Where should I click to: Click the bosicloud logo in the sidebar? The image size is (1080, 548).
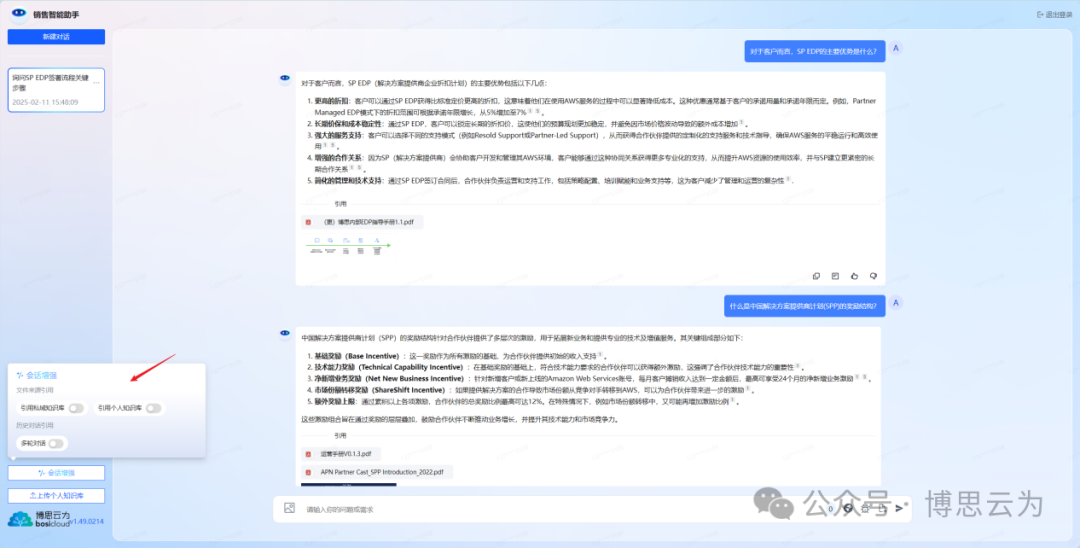click(38, 520)
